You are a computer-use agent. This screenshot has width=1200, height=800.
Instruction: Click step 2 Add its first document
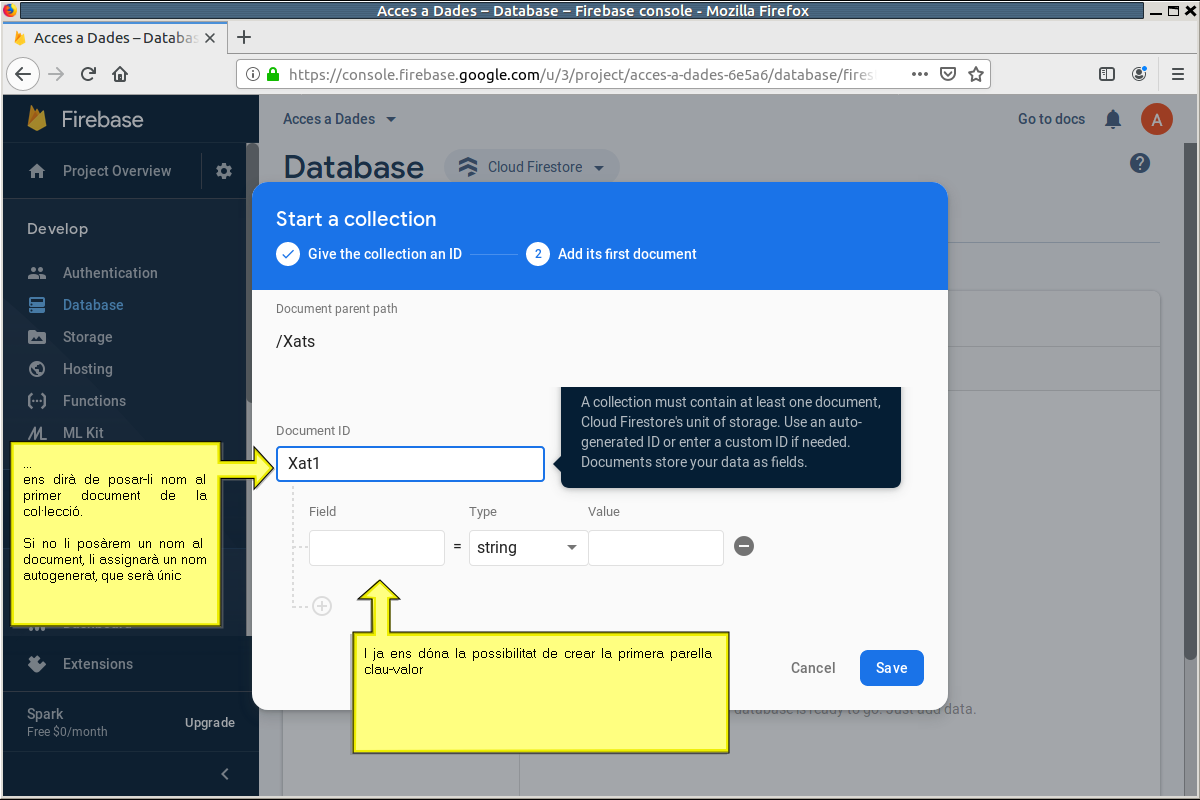pos(611,254)
